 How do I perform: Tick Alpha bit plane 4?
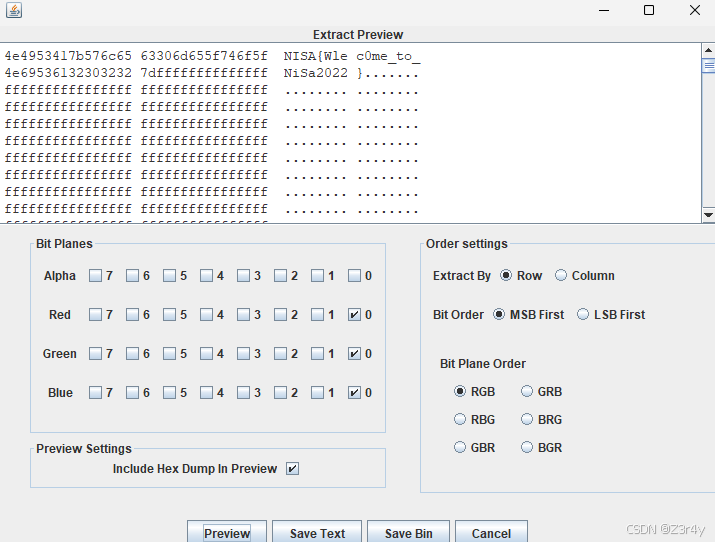[206, 275]
